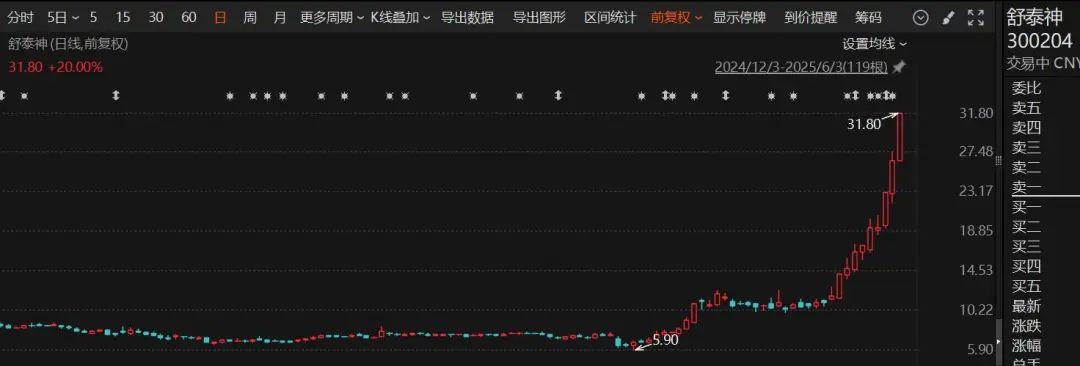
Task: Select the drawing brush tool icon
Action: click(948, 18)
